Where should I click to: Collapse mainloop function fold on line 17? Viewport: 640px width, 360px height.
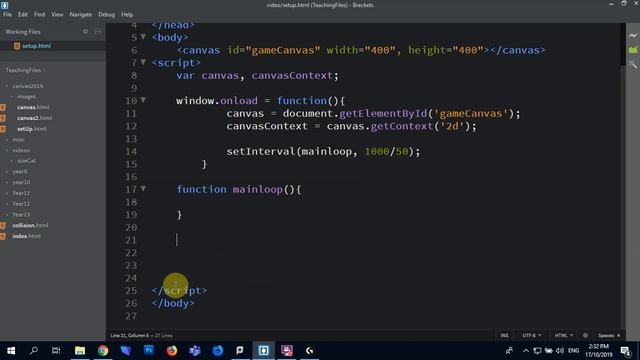pos(143,189)
